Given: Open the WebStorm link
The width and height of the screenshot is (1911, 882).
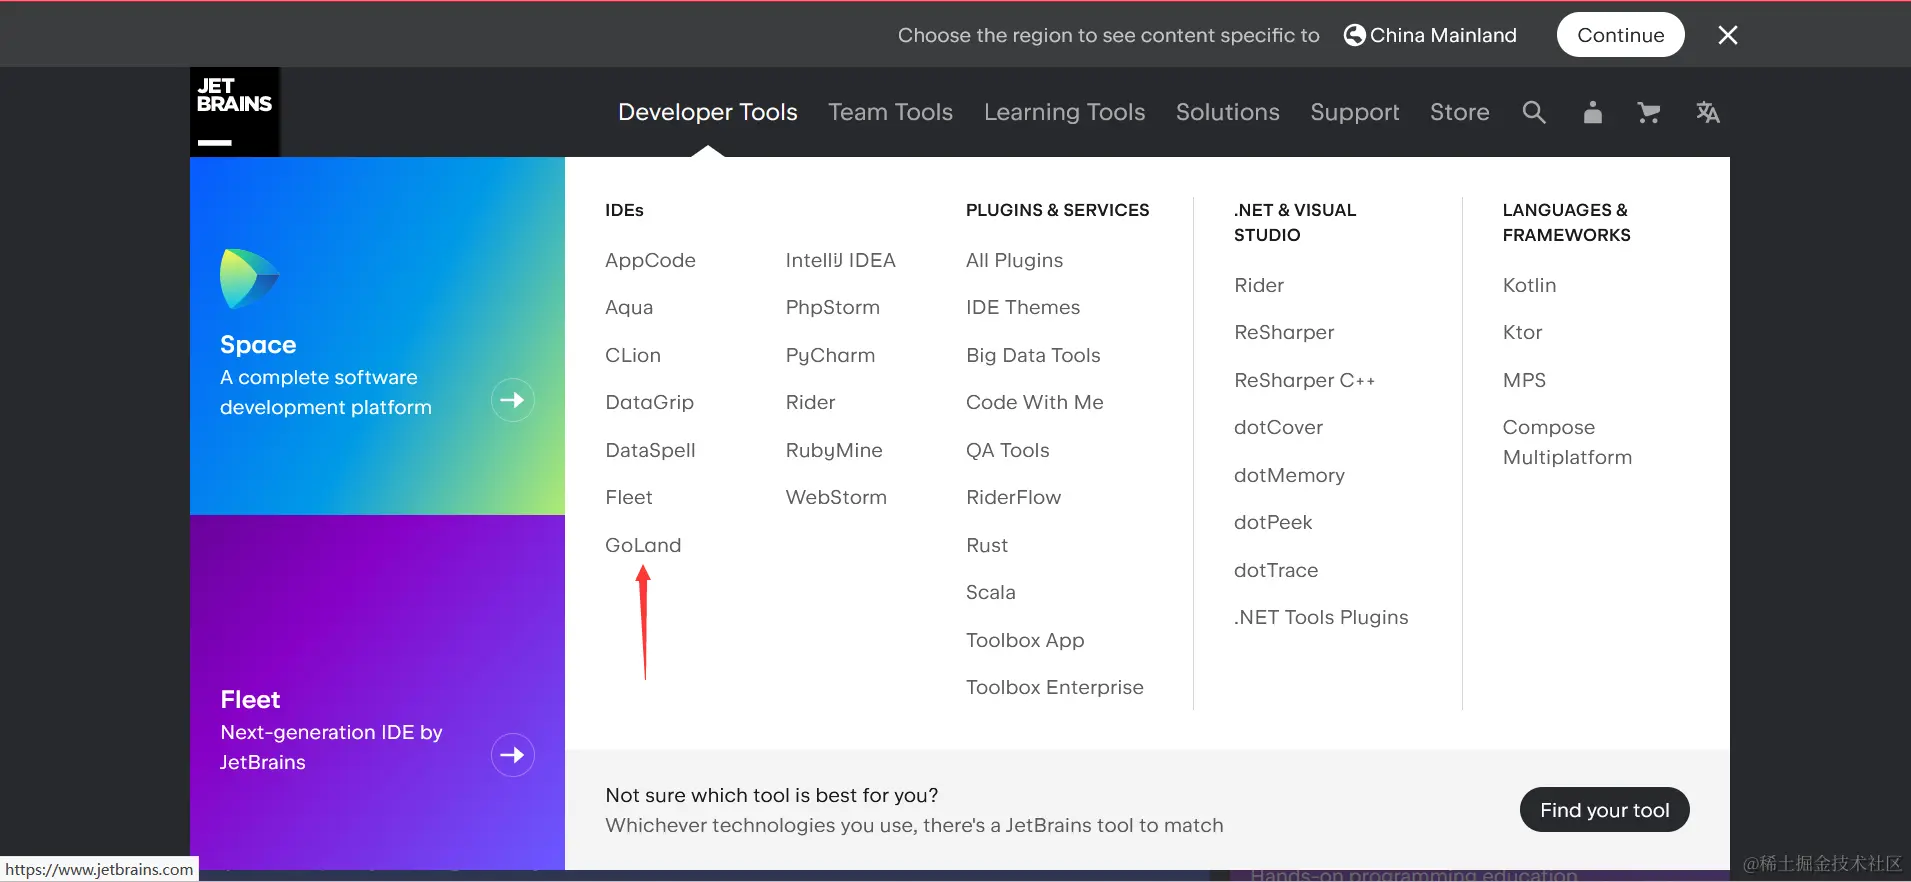Looking at the screenshot, I should pos(836,497).
